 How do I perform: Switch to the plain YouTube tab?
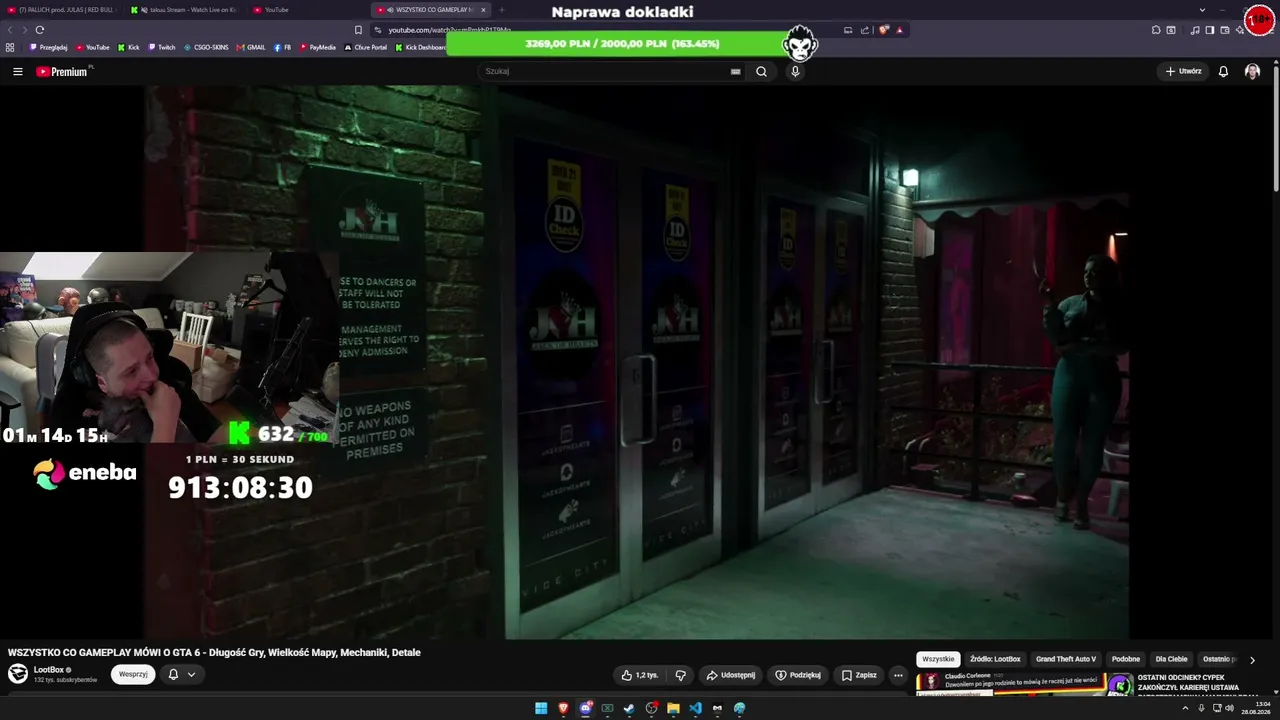click(x=306, y=10)
